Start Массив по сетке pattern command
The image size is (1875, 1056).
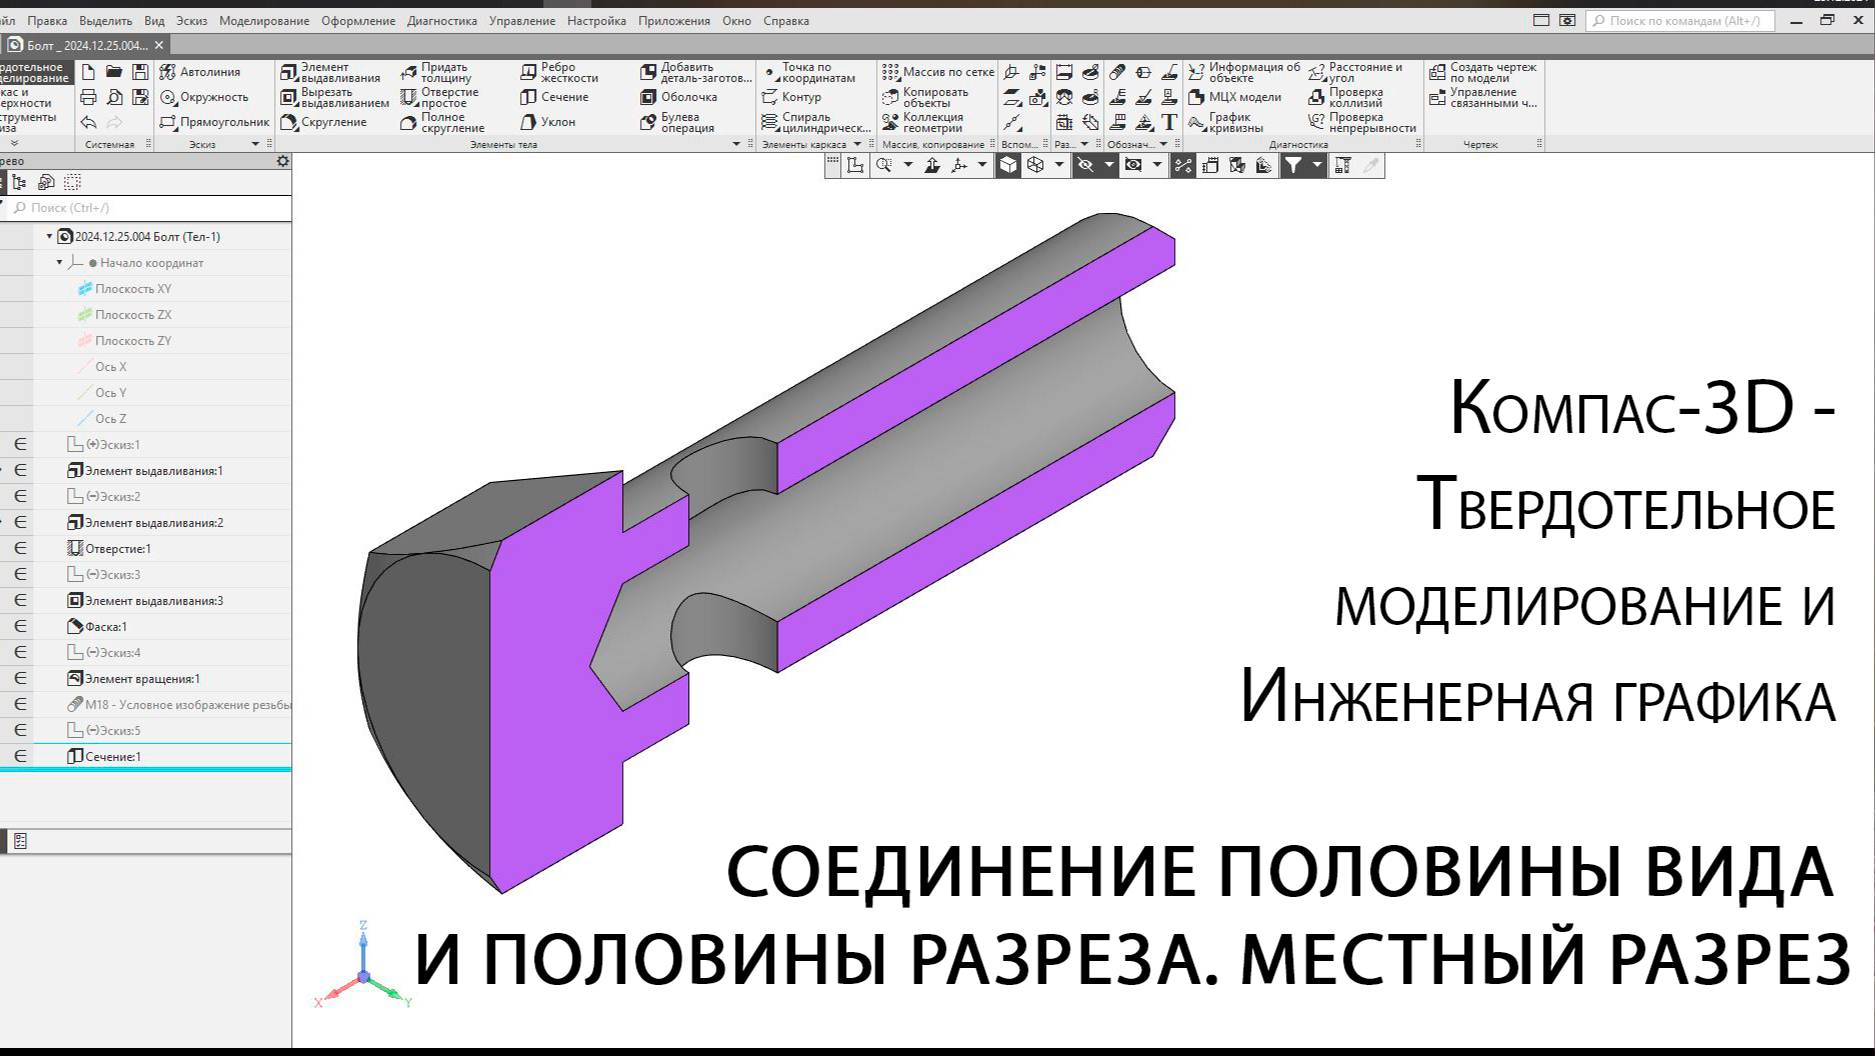(938, 72)
